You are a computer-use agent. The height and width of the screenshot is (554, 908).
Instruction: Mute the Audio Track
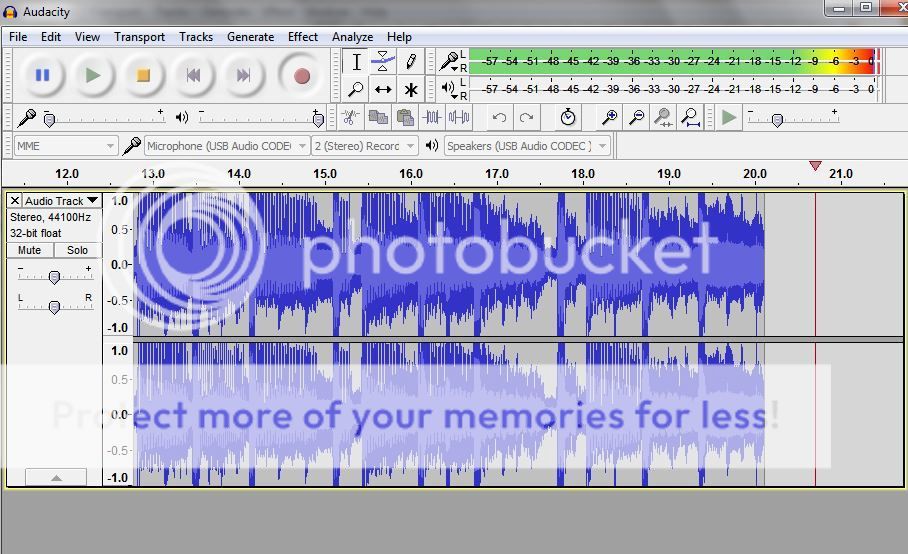coord(29,250)
